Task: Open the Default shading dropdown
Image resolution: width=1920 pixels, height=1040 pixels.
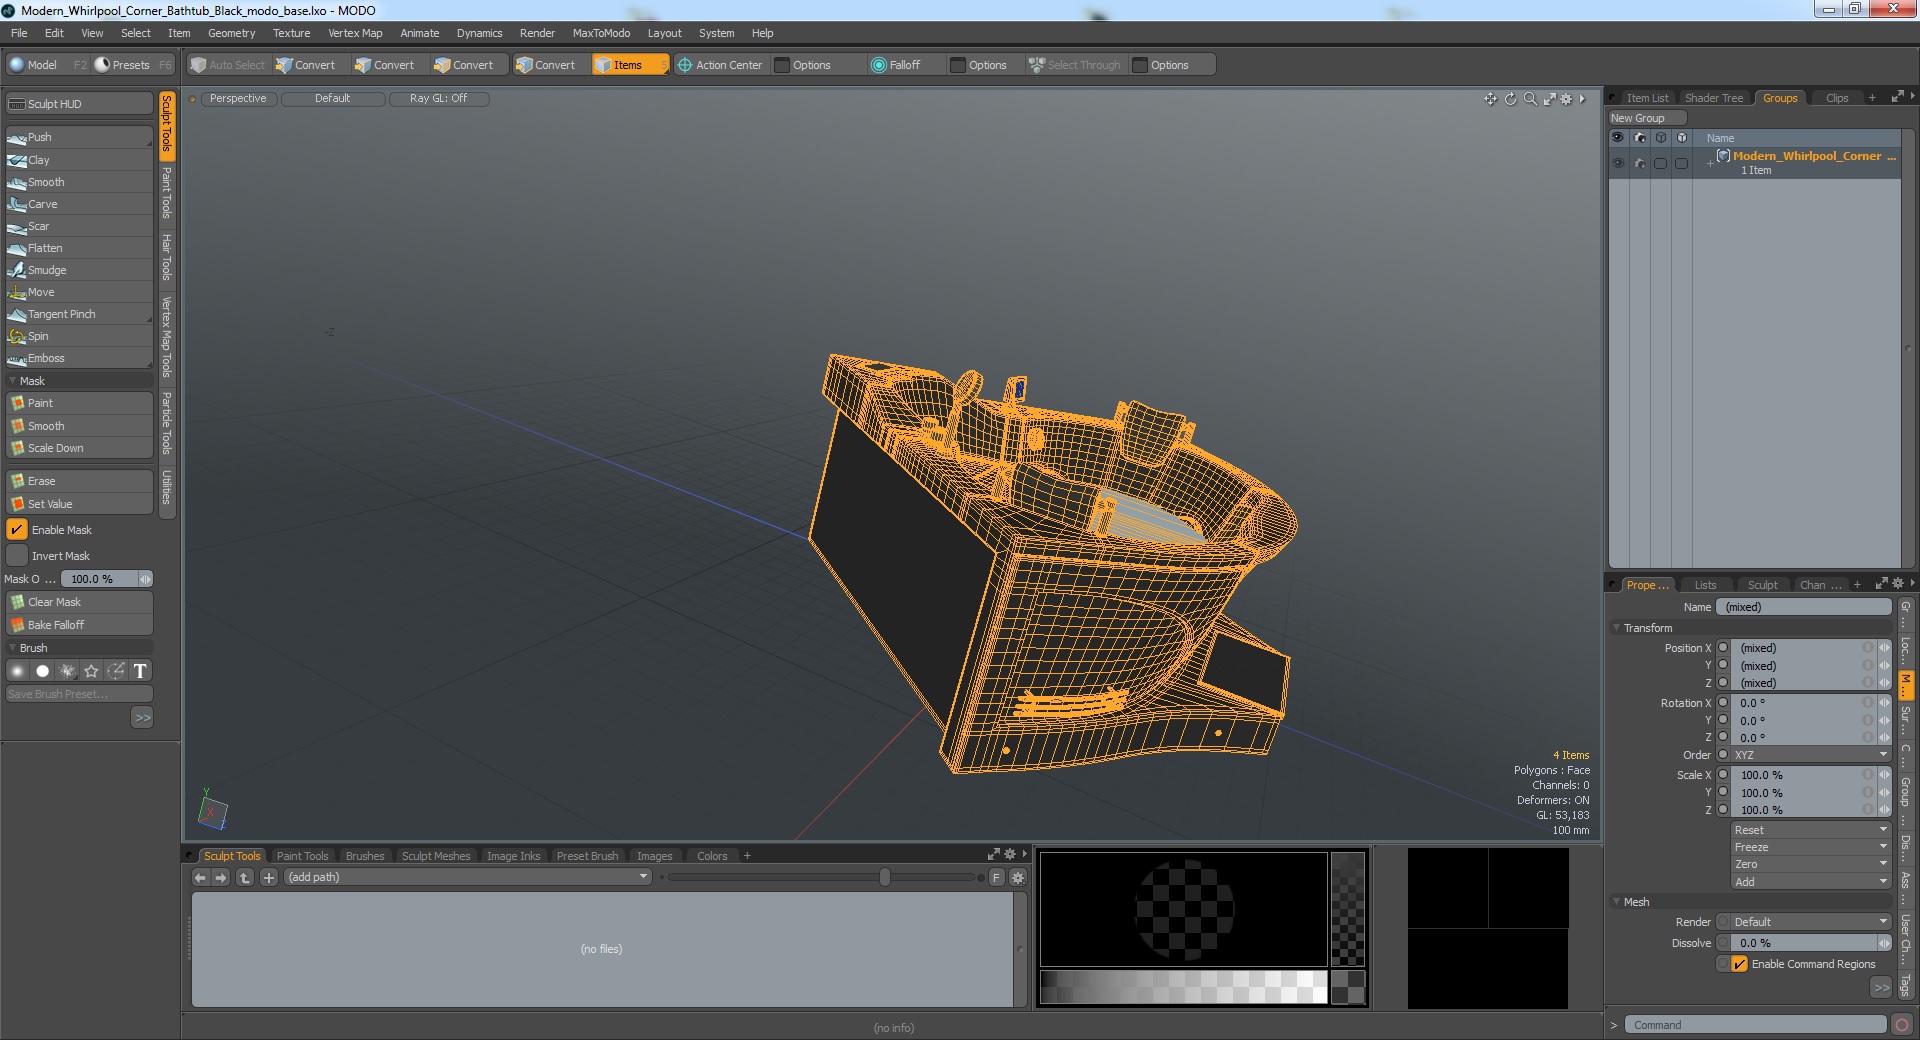Action: [x=333, y=98]
